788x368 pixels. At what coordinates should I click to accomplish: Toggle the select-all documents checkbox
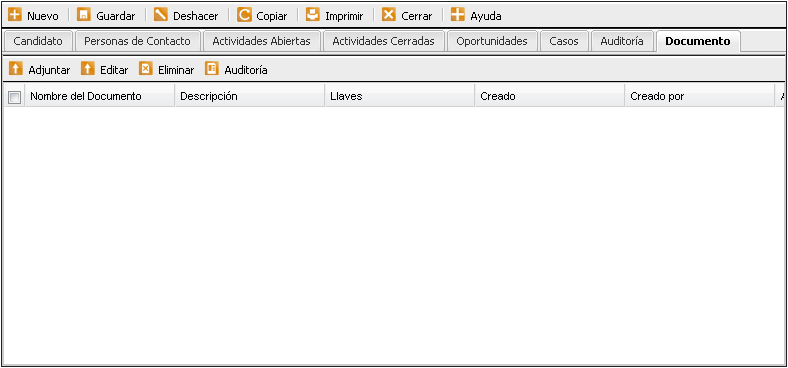(x=15, y=97)
